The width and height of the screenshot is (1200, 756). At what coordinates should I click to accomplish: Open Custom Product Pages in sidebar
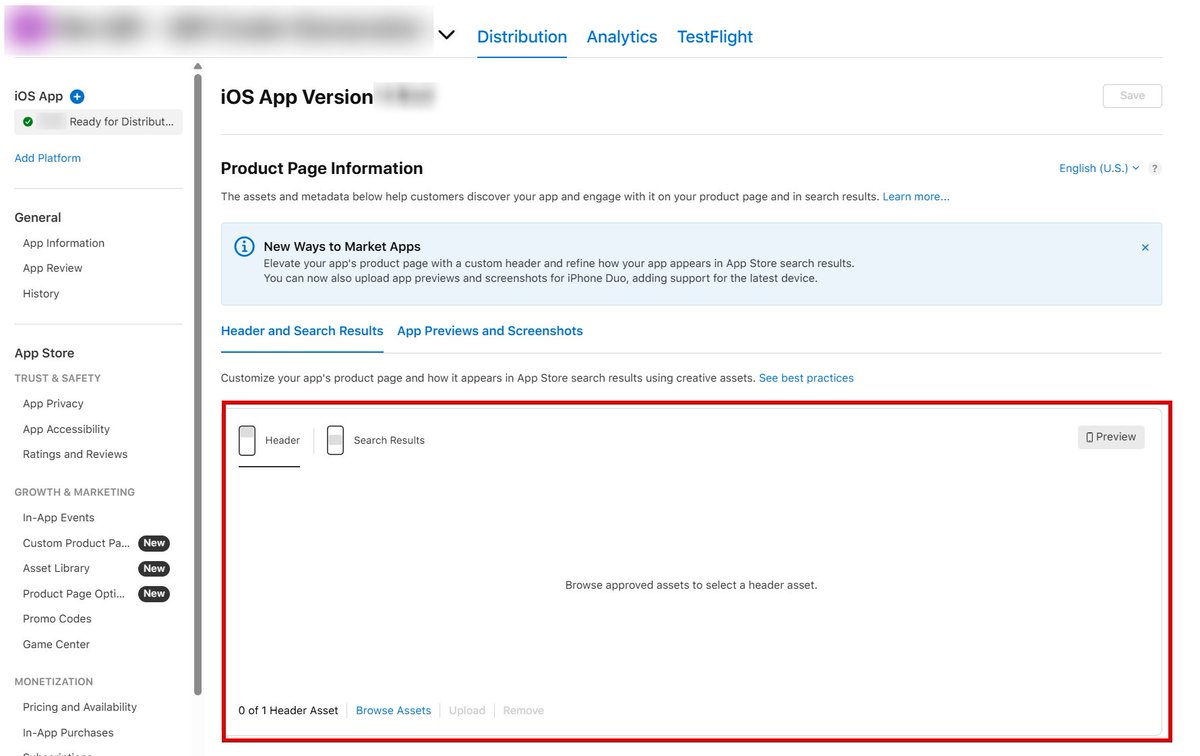point(77,543)
